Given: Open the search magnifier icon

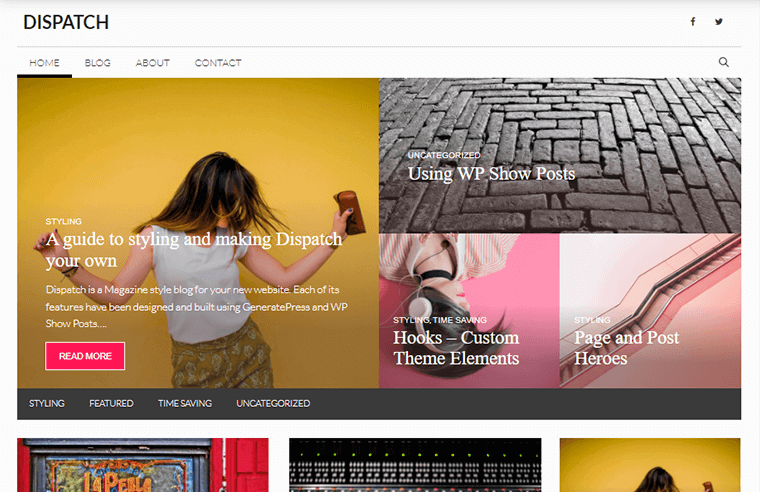Looking at the screenshot, I should coord(724,62).
